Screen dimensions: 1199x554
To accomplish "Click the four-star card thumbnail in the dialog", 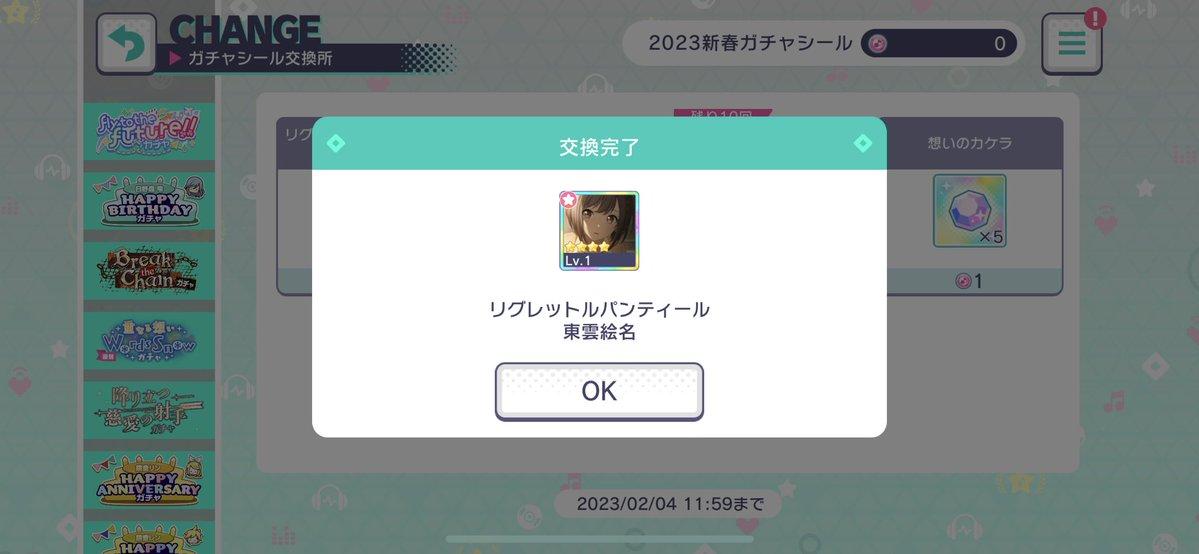I will (x=599, y=231).
